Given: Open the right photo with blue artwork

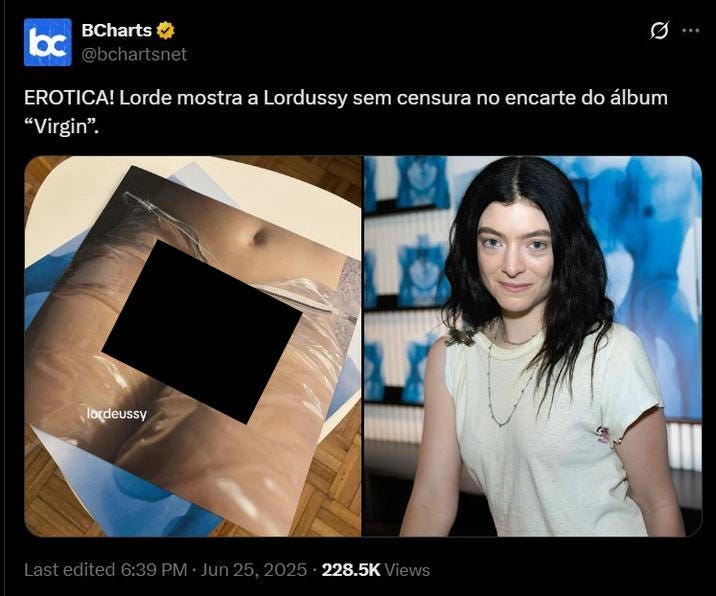Looking at the screenshot, I should [532, 346].
